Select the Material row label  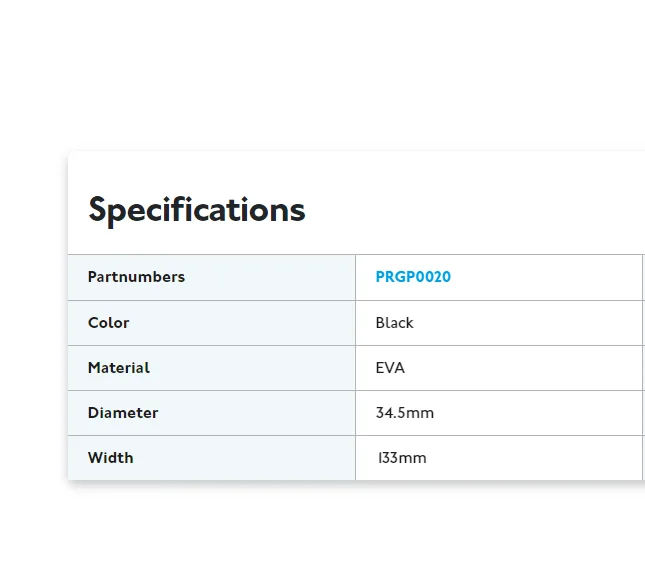(x=119, y=368)
